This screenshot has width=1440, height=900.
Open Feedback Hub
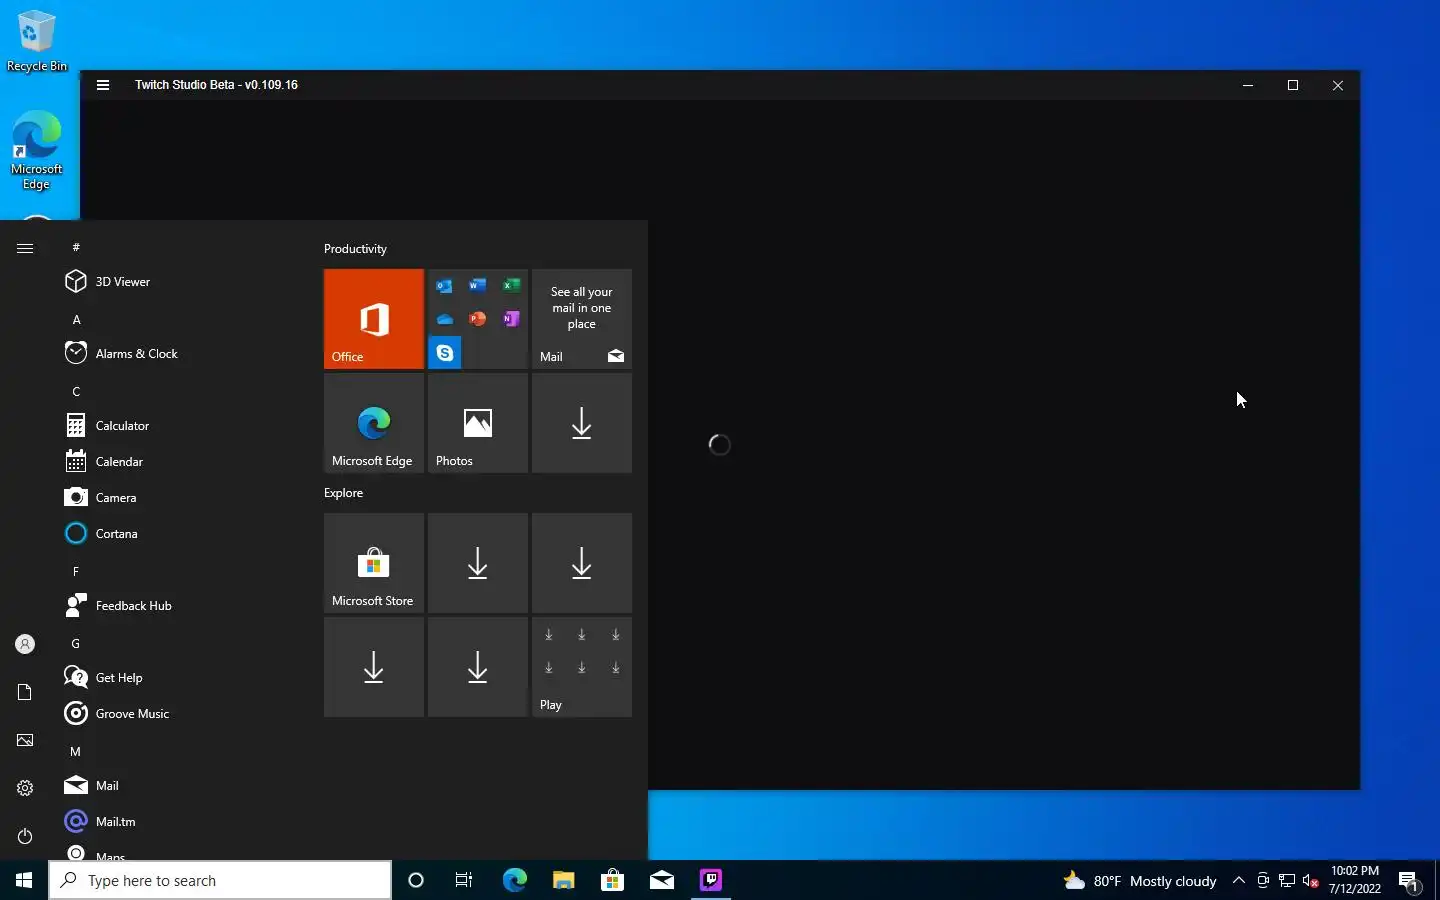178,606
